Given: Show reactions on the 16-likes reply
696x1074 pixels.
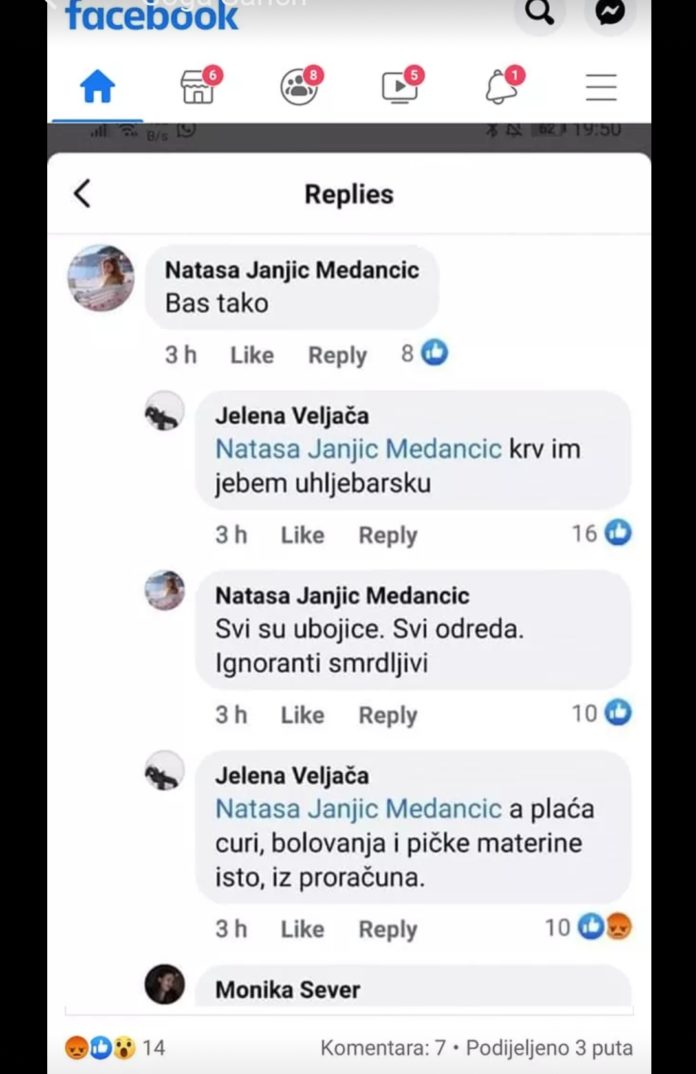Looking at the screenshot, I should coord(602,534).
